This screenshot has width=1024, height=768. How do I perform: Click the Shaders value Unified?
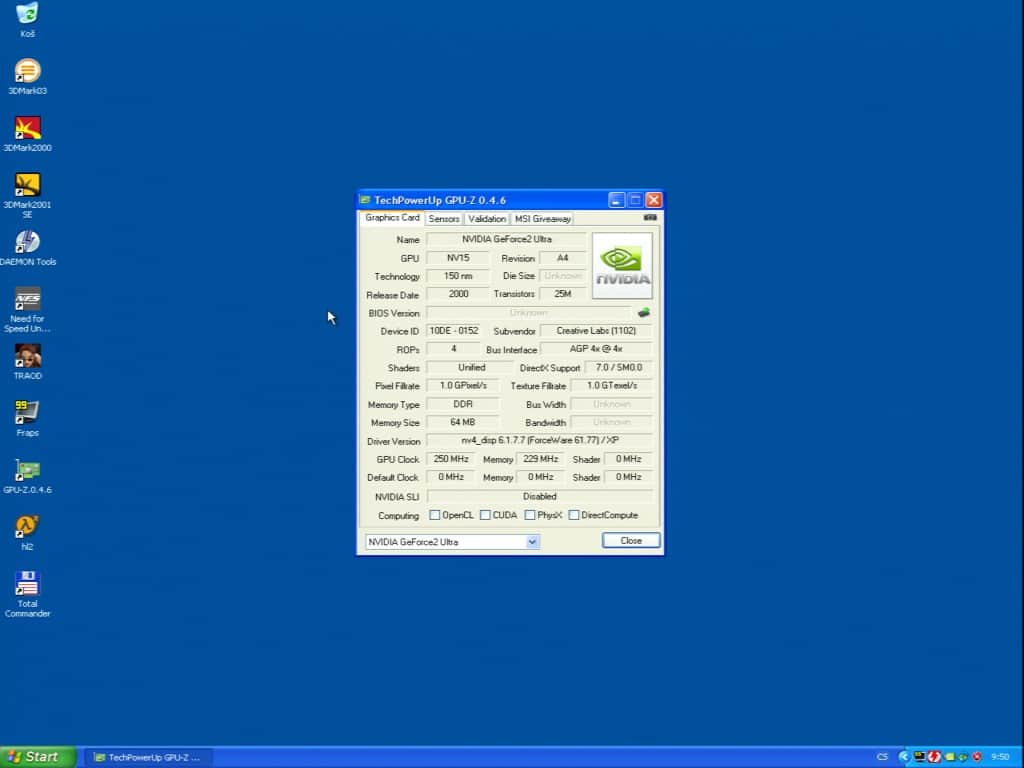tap(470, 368)
